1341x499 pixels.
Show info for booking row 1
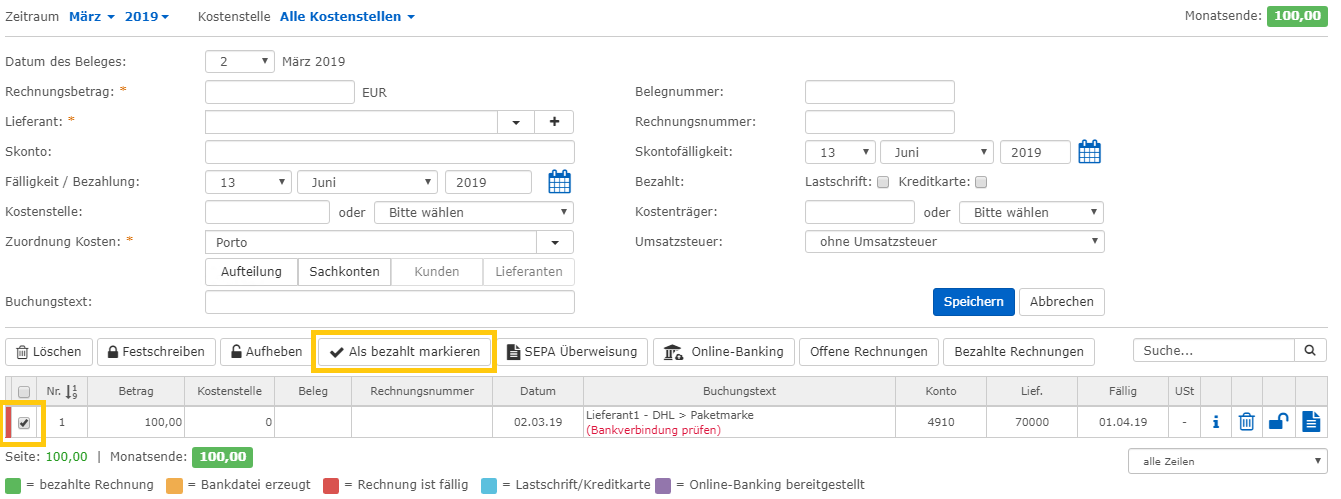[1216, 422]
